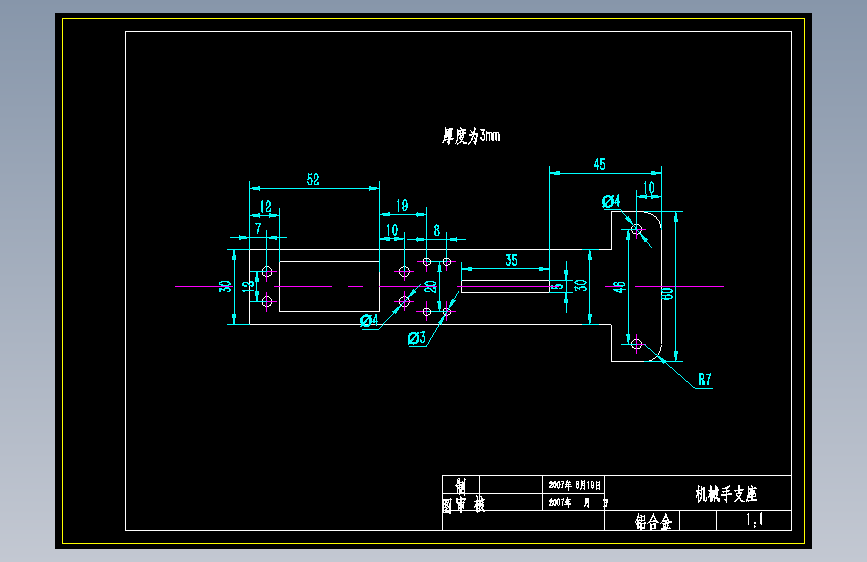867x562 pixels.
Task: Select the "5" slot width dimension
Action: click(558, 286)
